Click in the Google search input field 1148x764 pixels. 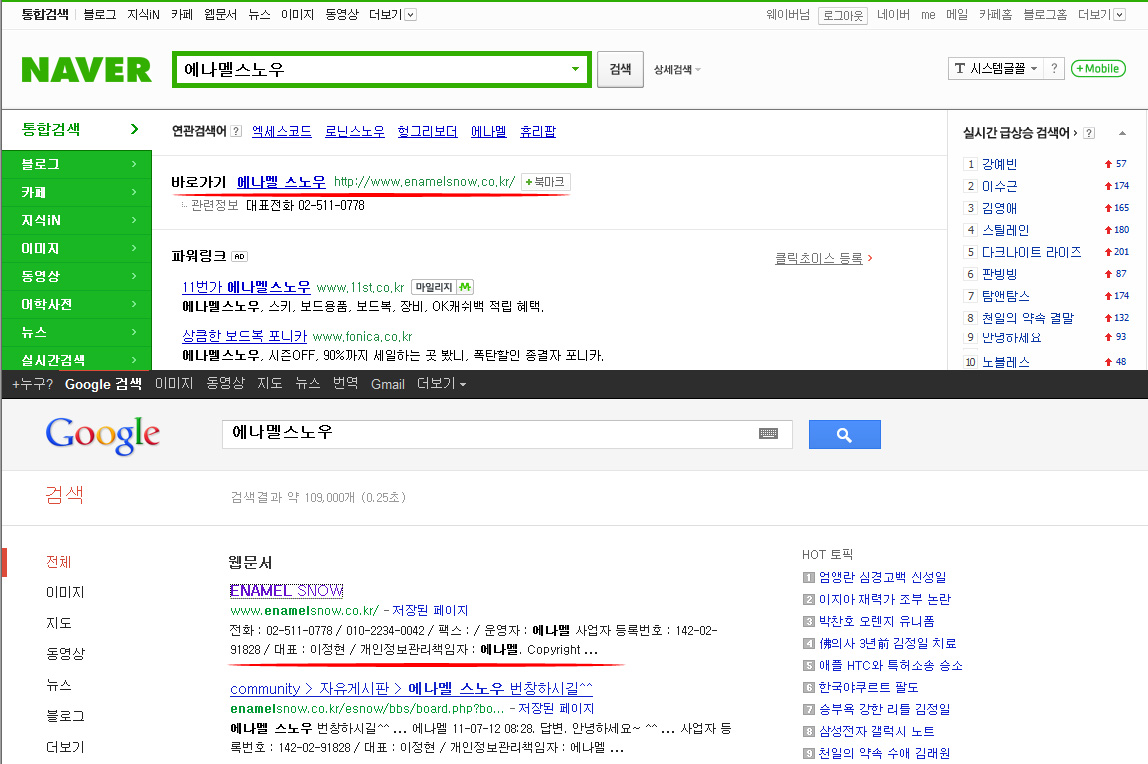click(x=491, y=433)
